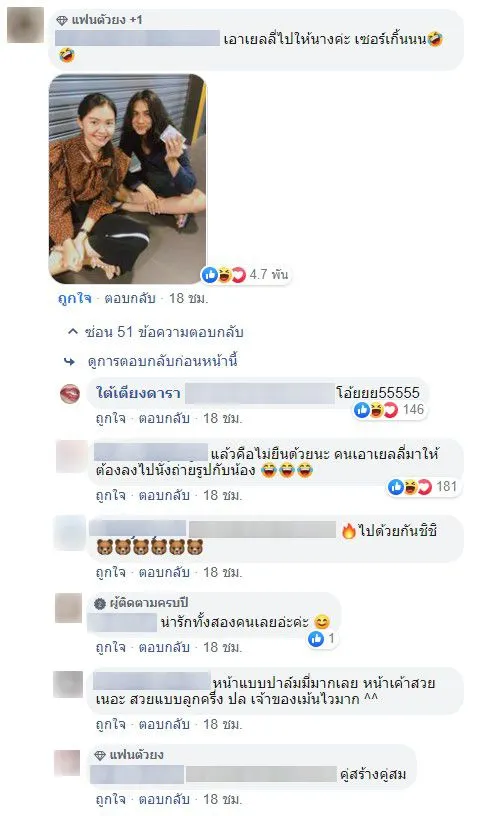
Task: Reply to the top photo comment with ตอบกลับ
Action: pyautogui.click(x=130, y=298)
